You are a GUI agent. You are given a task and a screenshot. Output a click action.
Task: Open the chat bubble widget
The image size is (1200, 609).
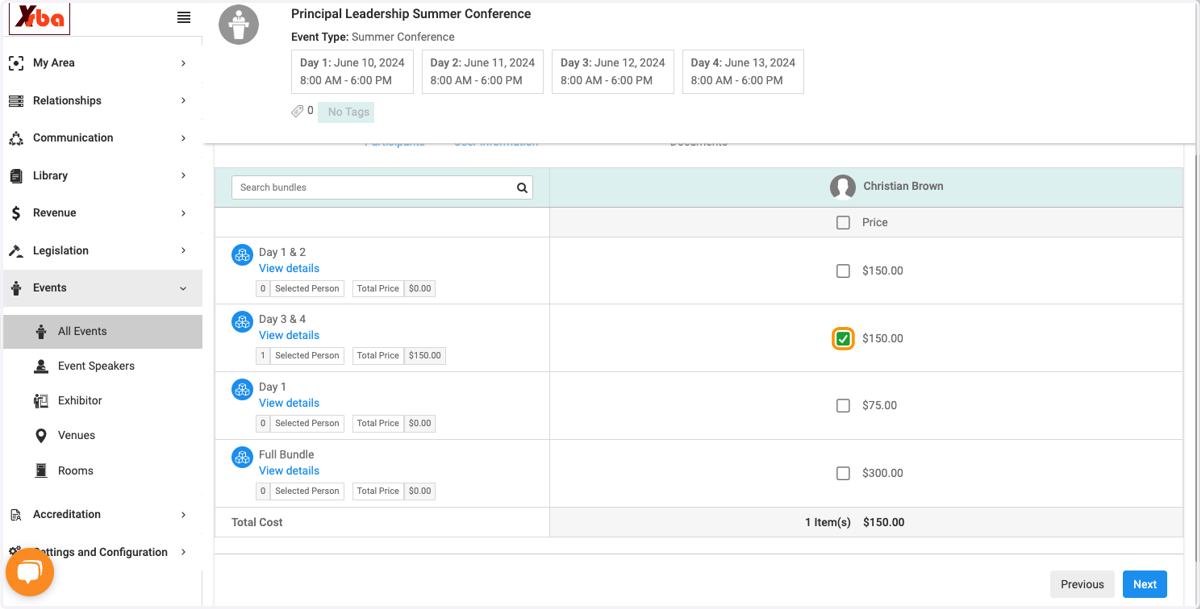click(x=30, y=572)
